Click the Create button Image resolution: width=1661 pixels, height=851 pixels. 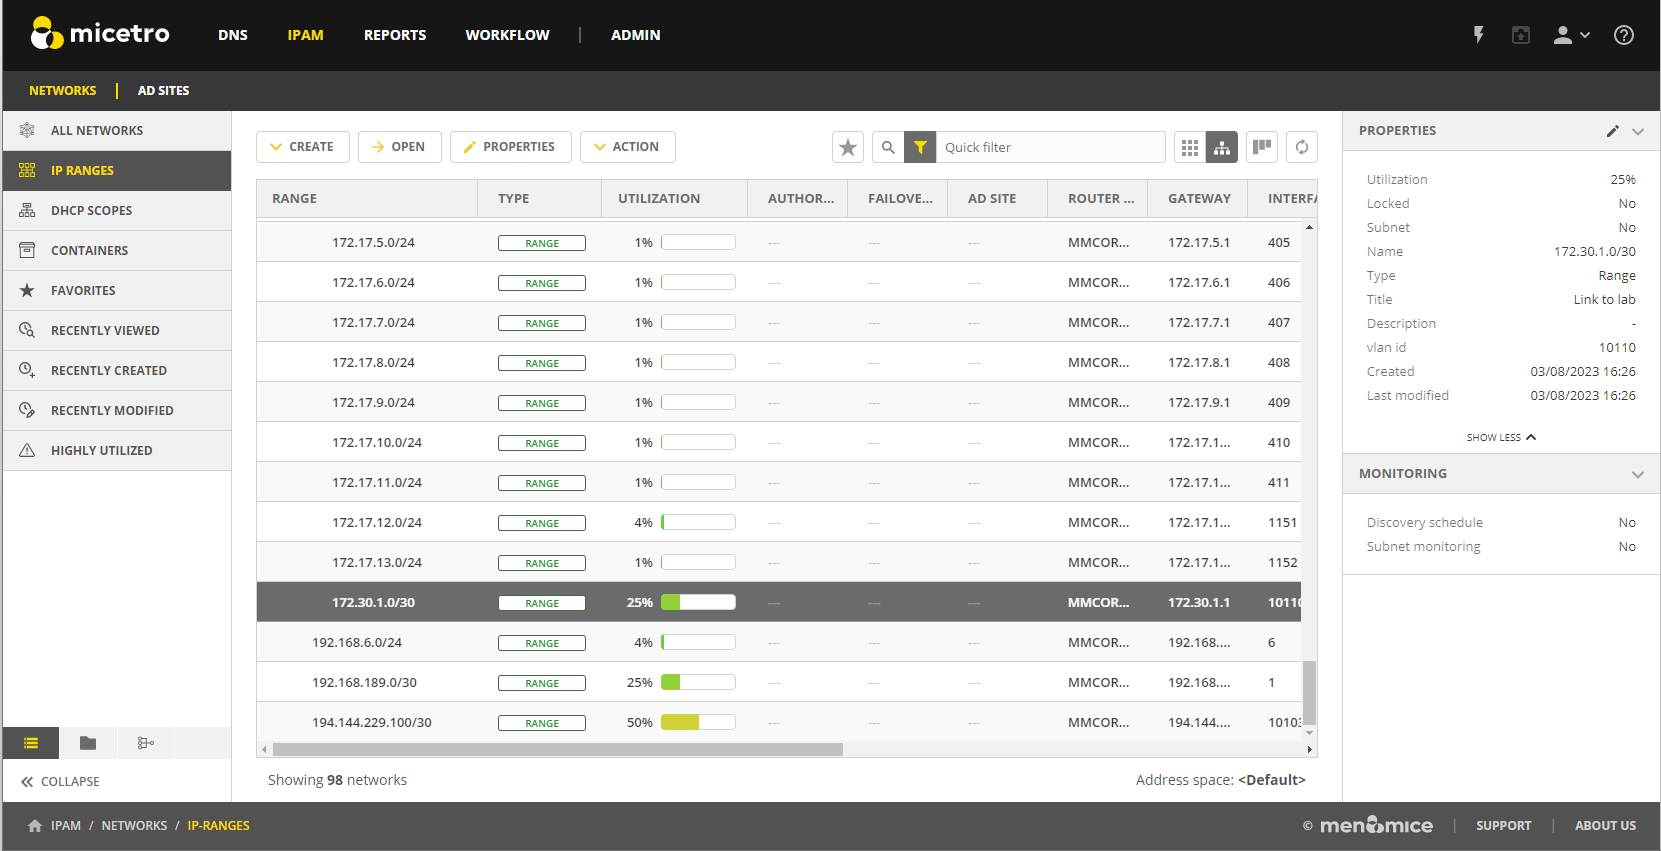302,147
